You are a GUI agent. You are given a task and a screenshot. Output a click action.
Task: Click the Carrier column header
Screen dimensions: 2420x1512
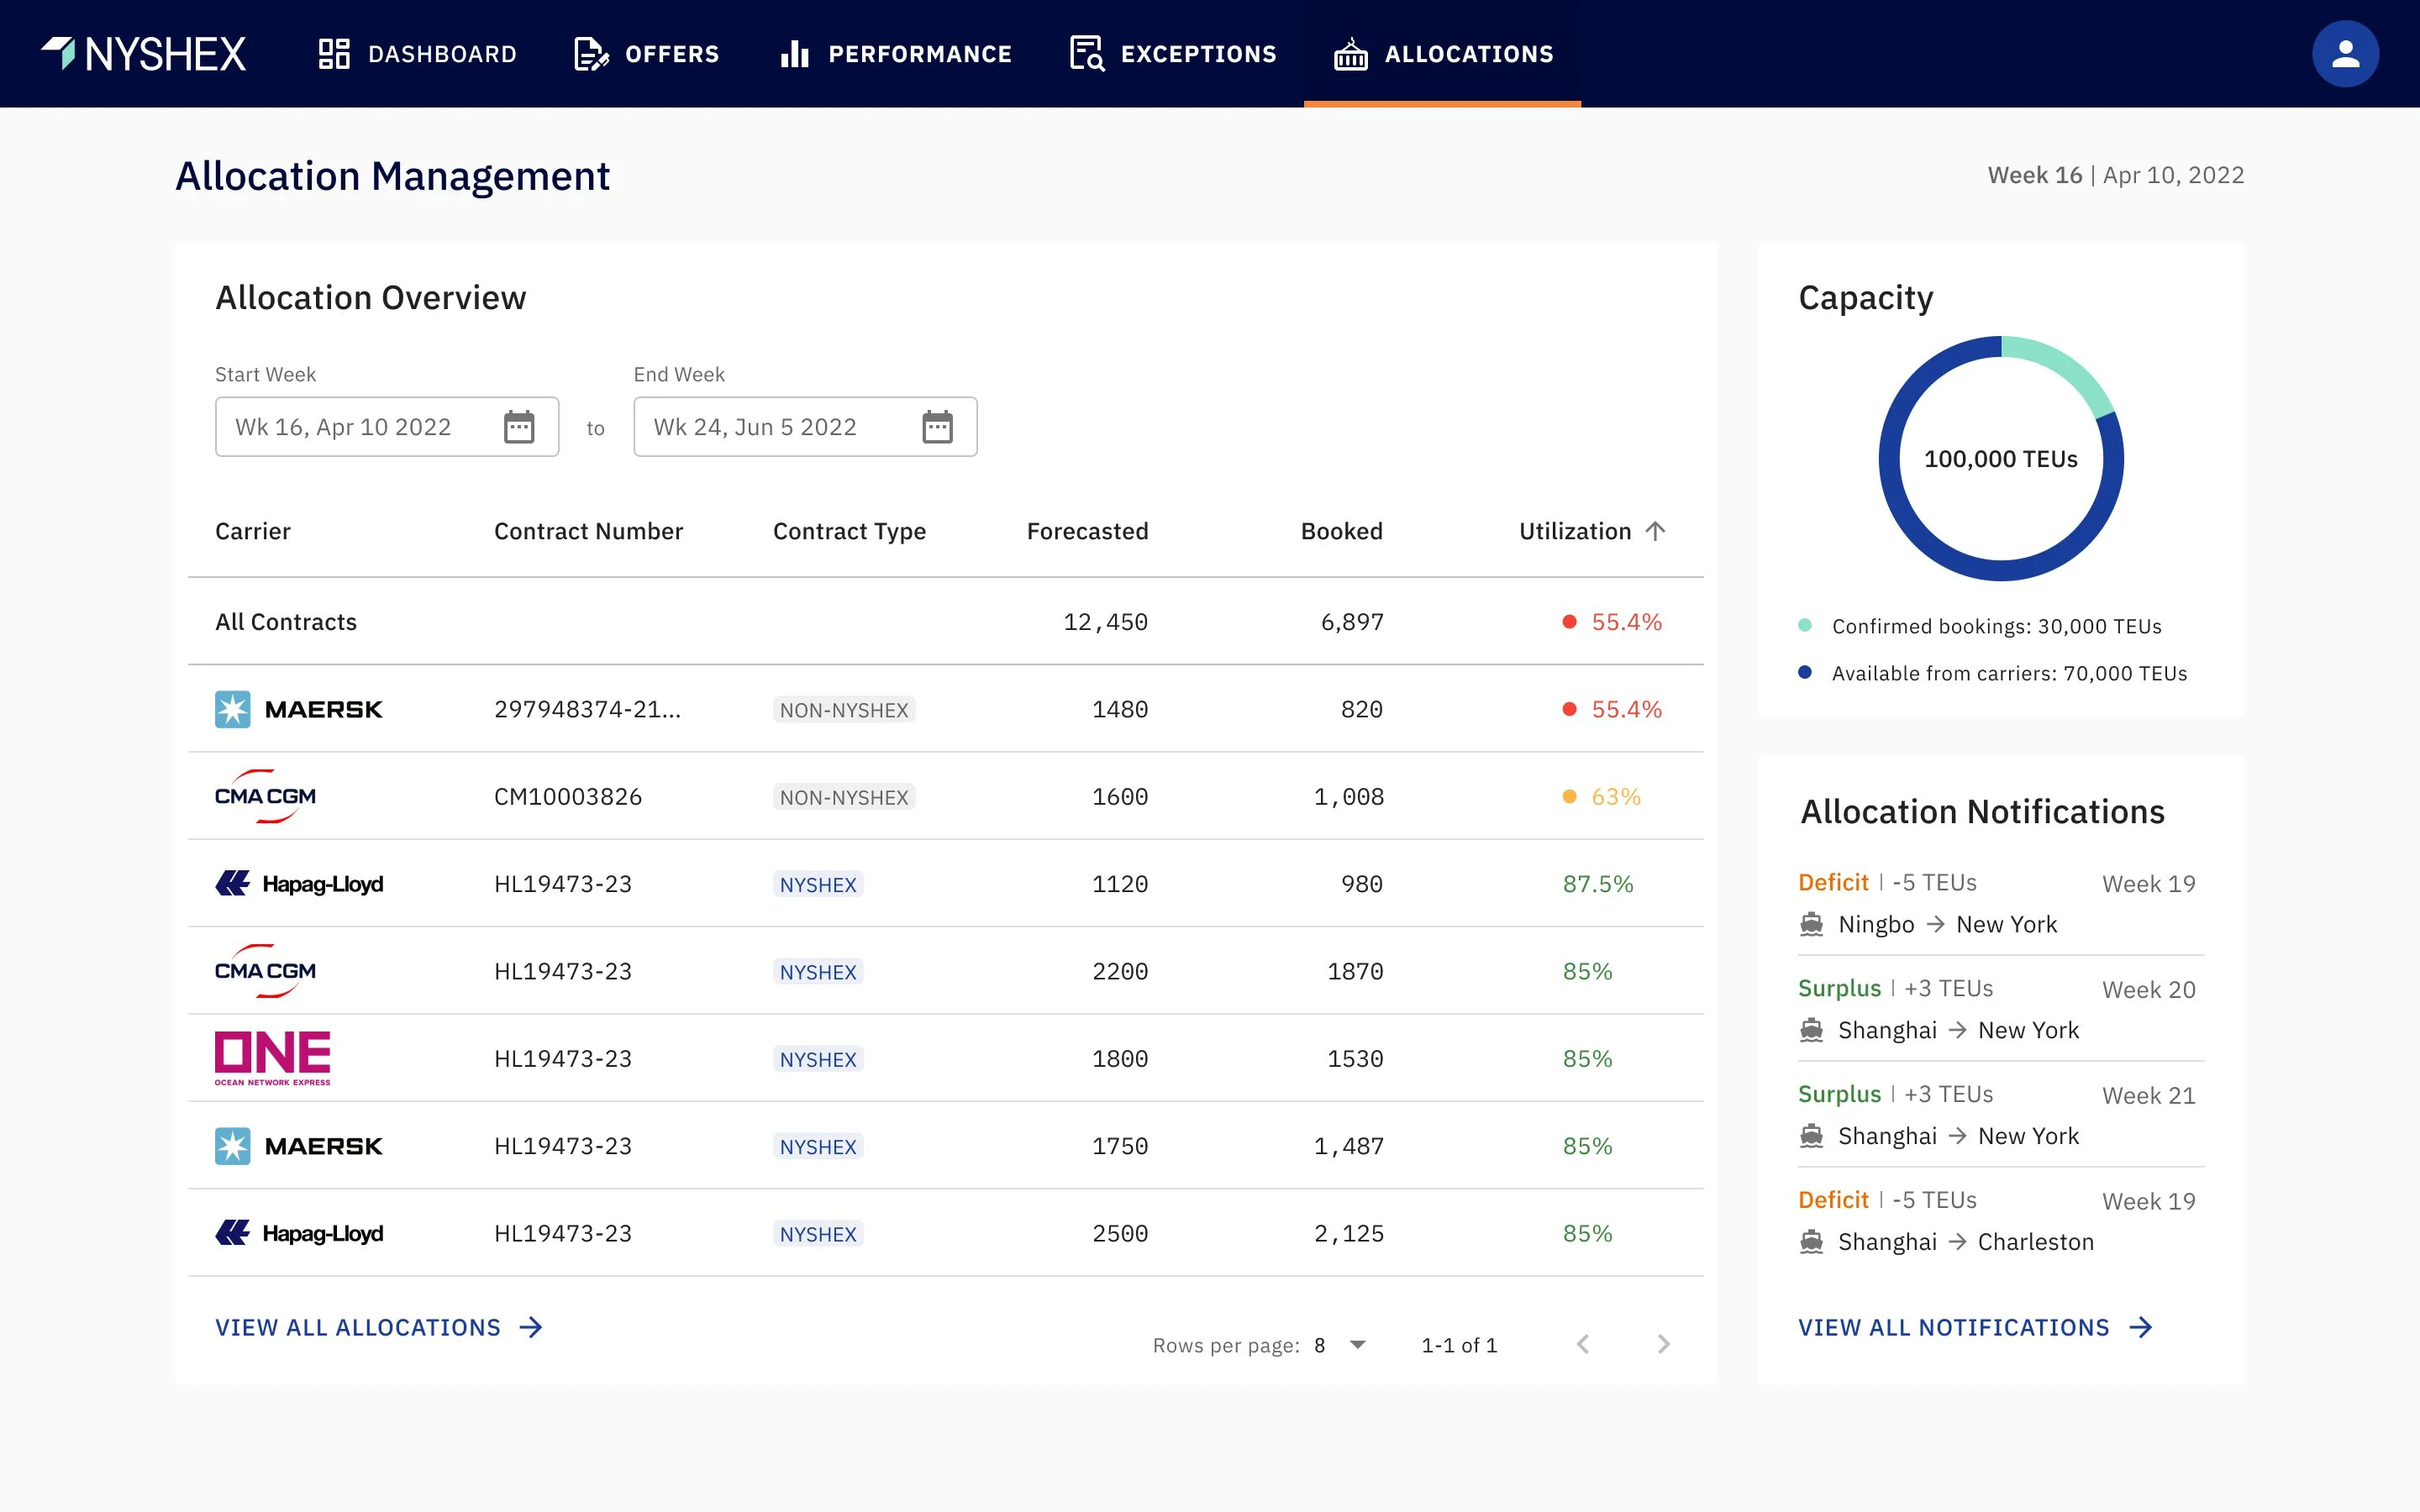[253, 531]
